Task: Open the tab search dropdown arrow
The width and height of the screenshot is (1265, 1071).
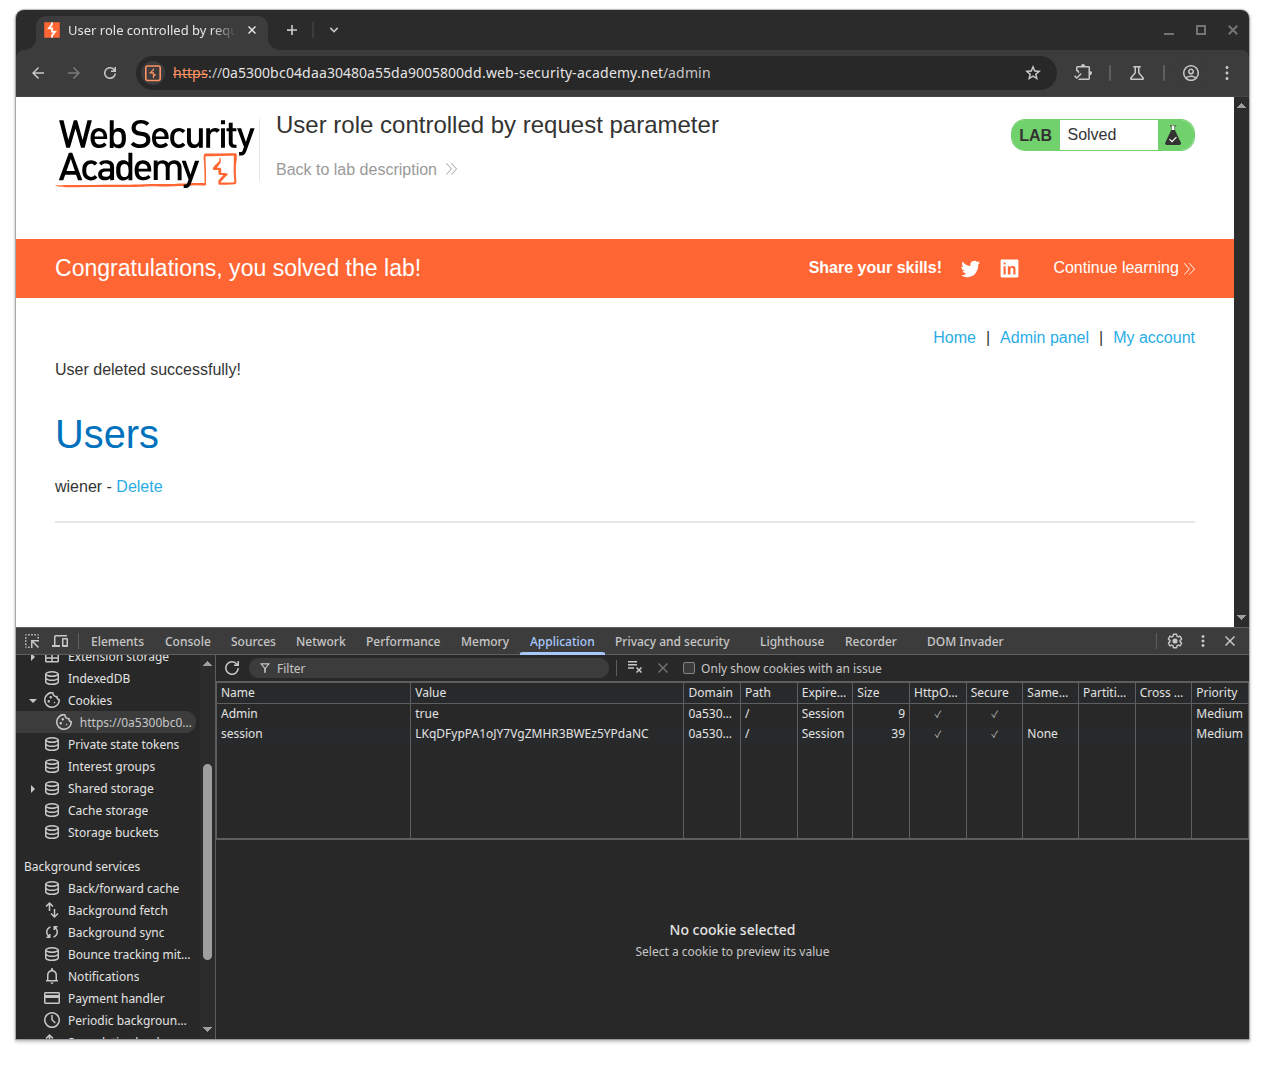Action: click(334, 30)
